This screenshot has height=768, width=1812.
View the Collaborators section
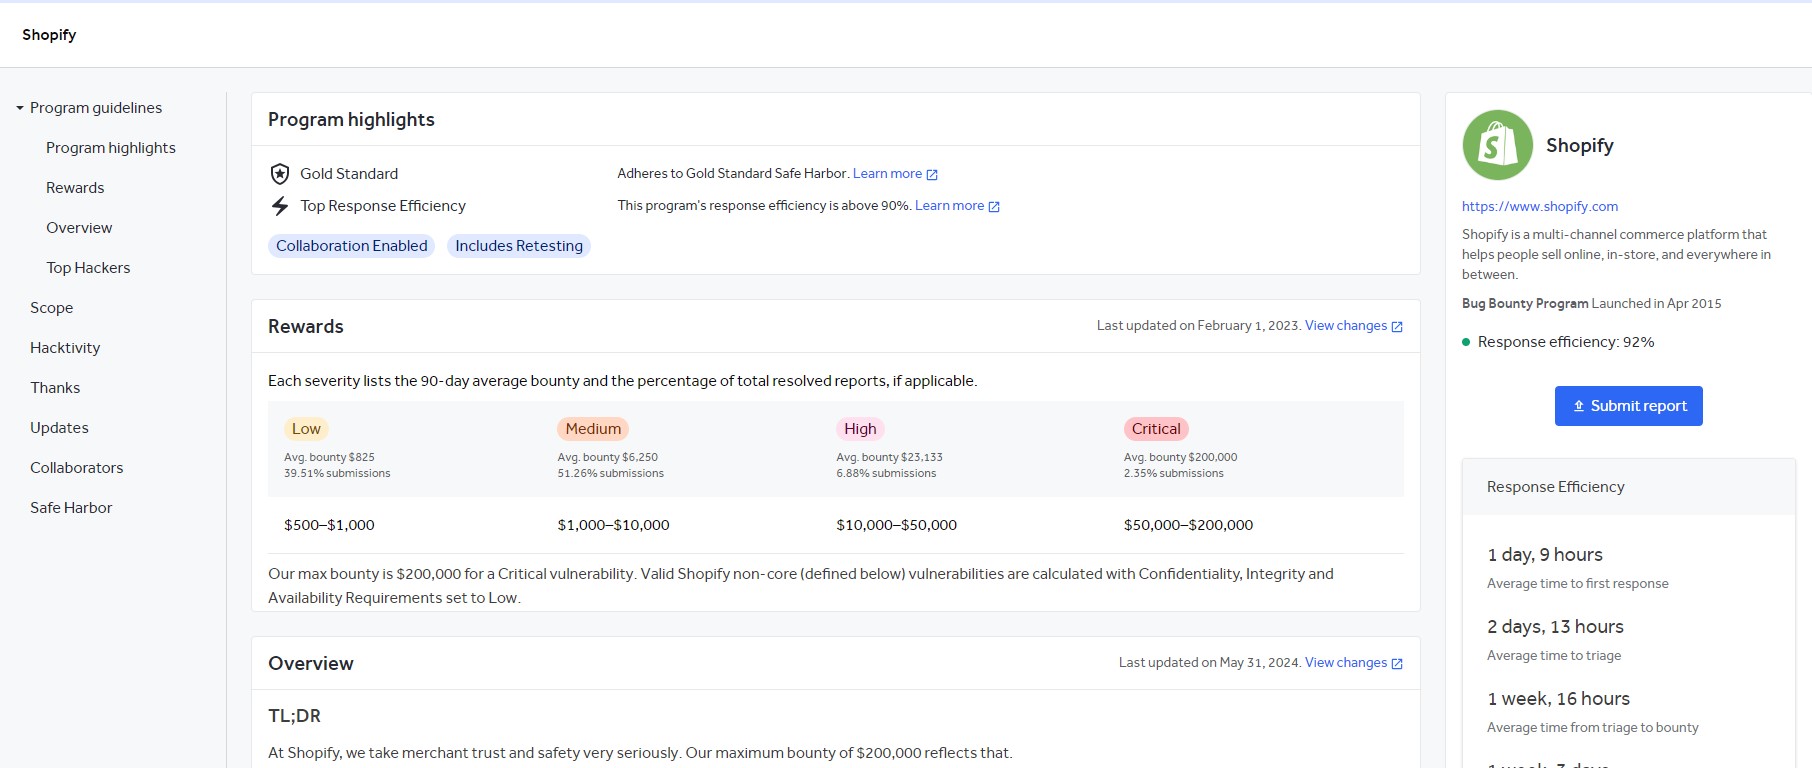[x=77, y=468]
